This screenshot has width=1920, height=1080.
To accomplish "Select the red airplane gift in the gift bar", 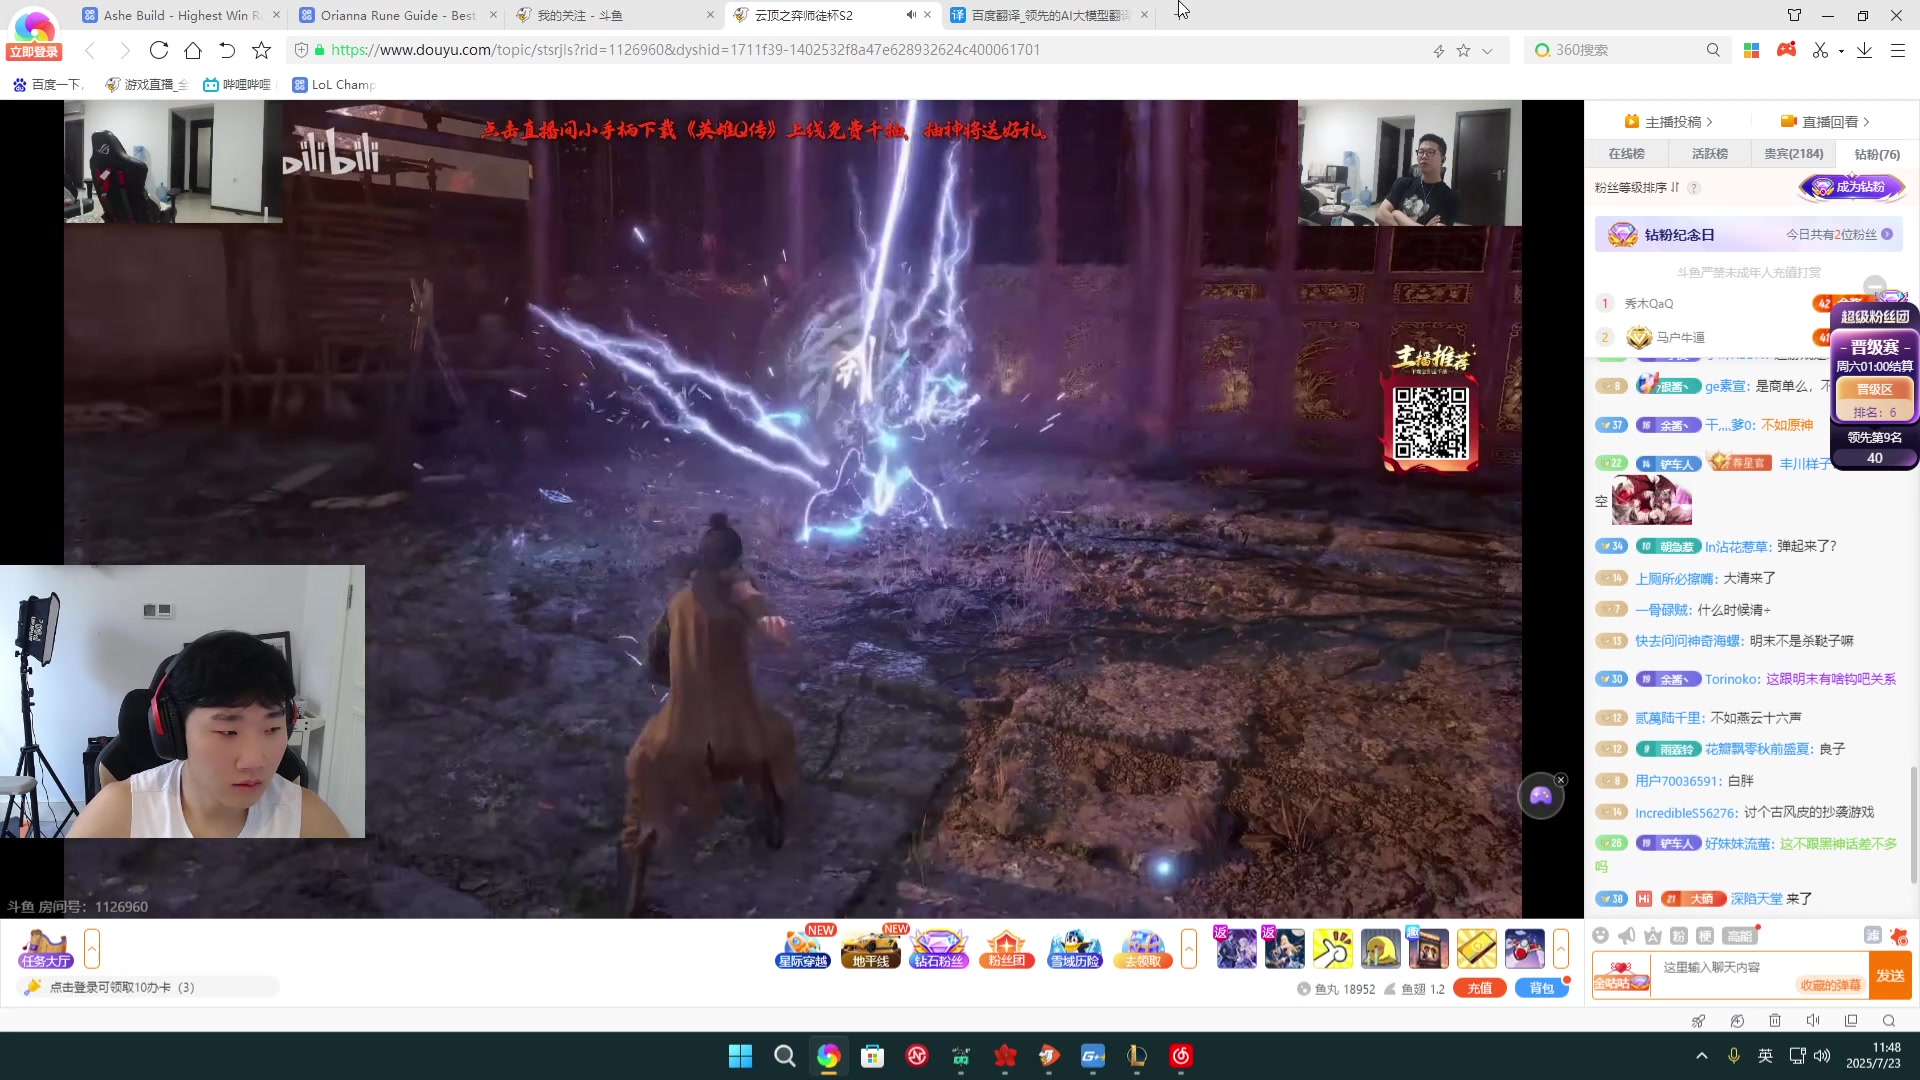I will click(1524, 948).
